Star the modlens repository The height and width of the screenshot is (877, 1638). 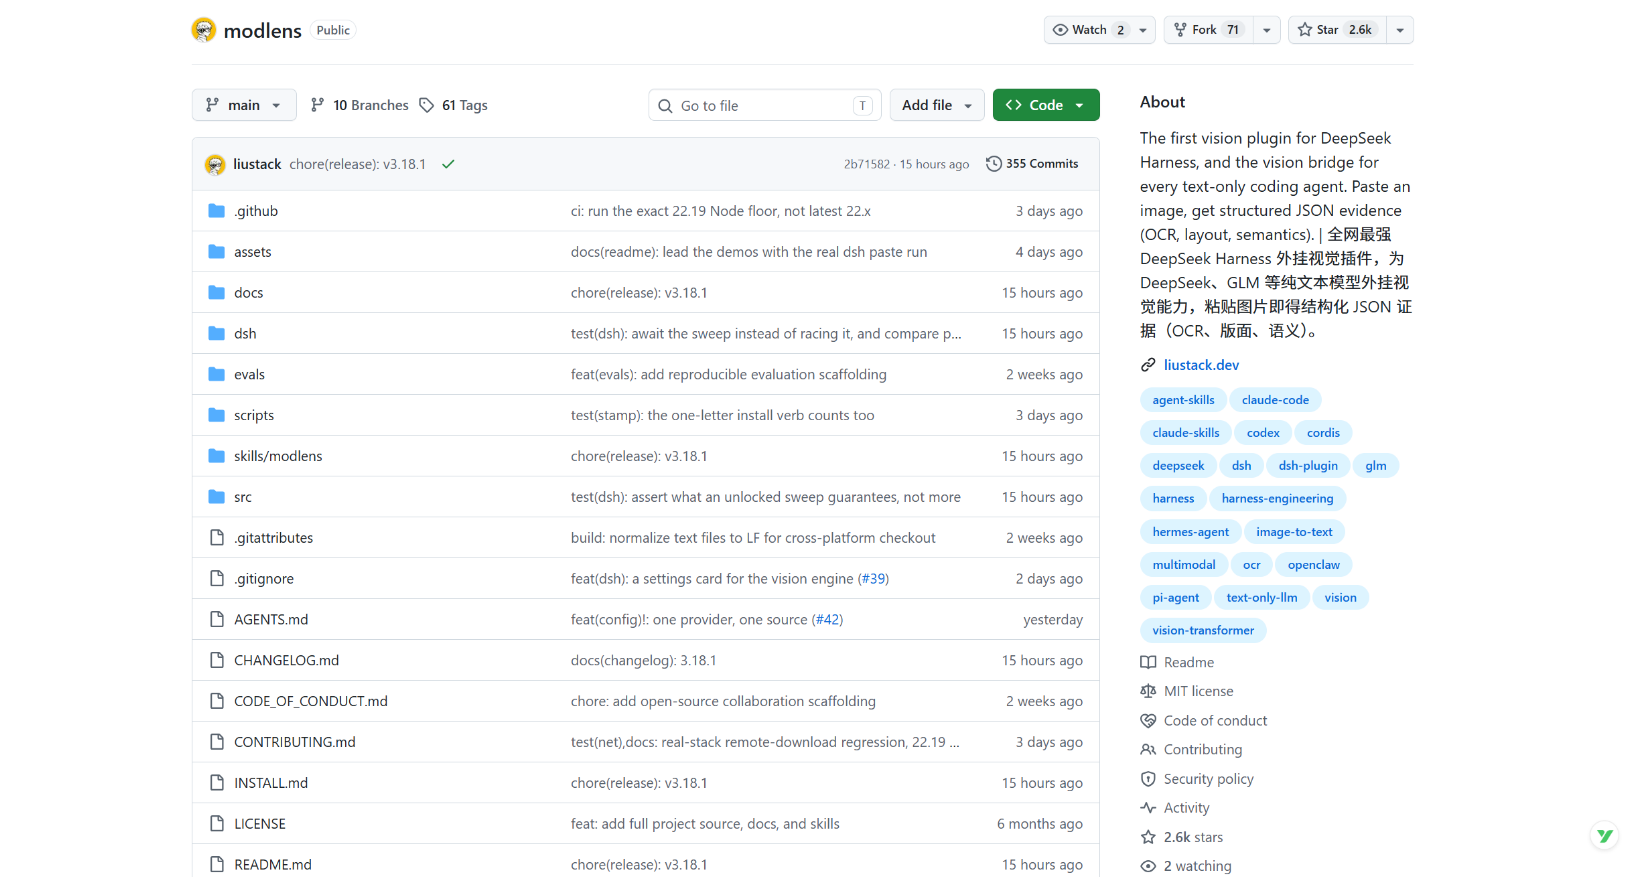pyautogui.click(x=1337, y=30)
